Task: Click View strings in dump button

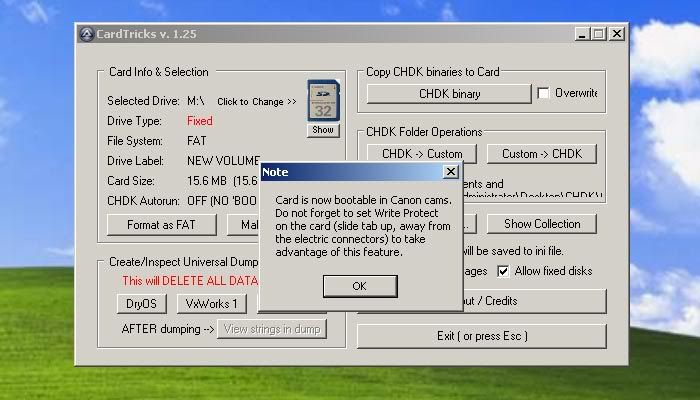Action: coord(272,329)
